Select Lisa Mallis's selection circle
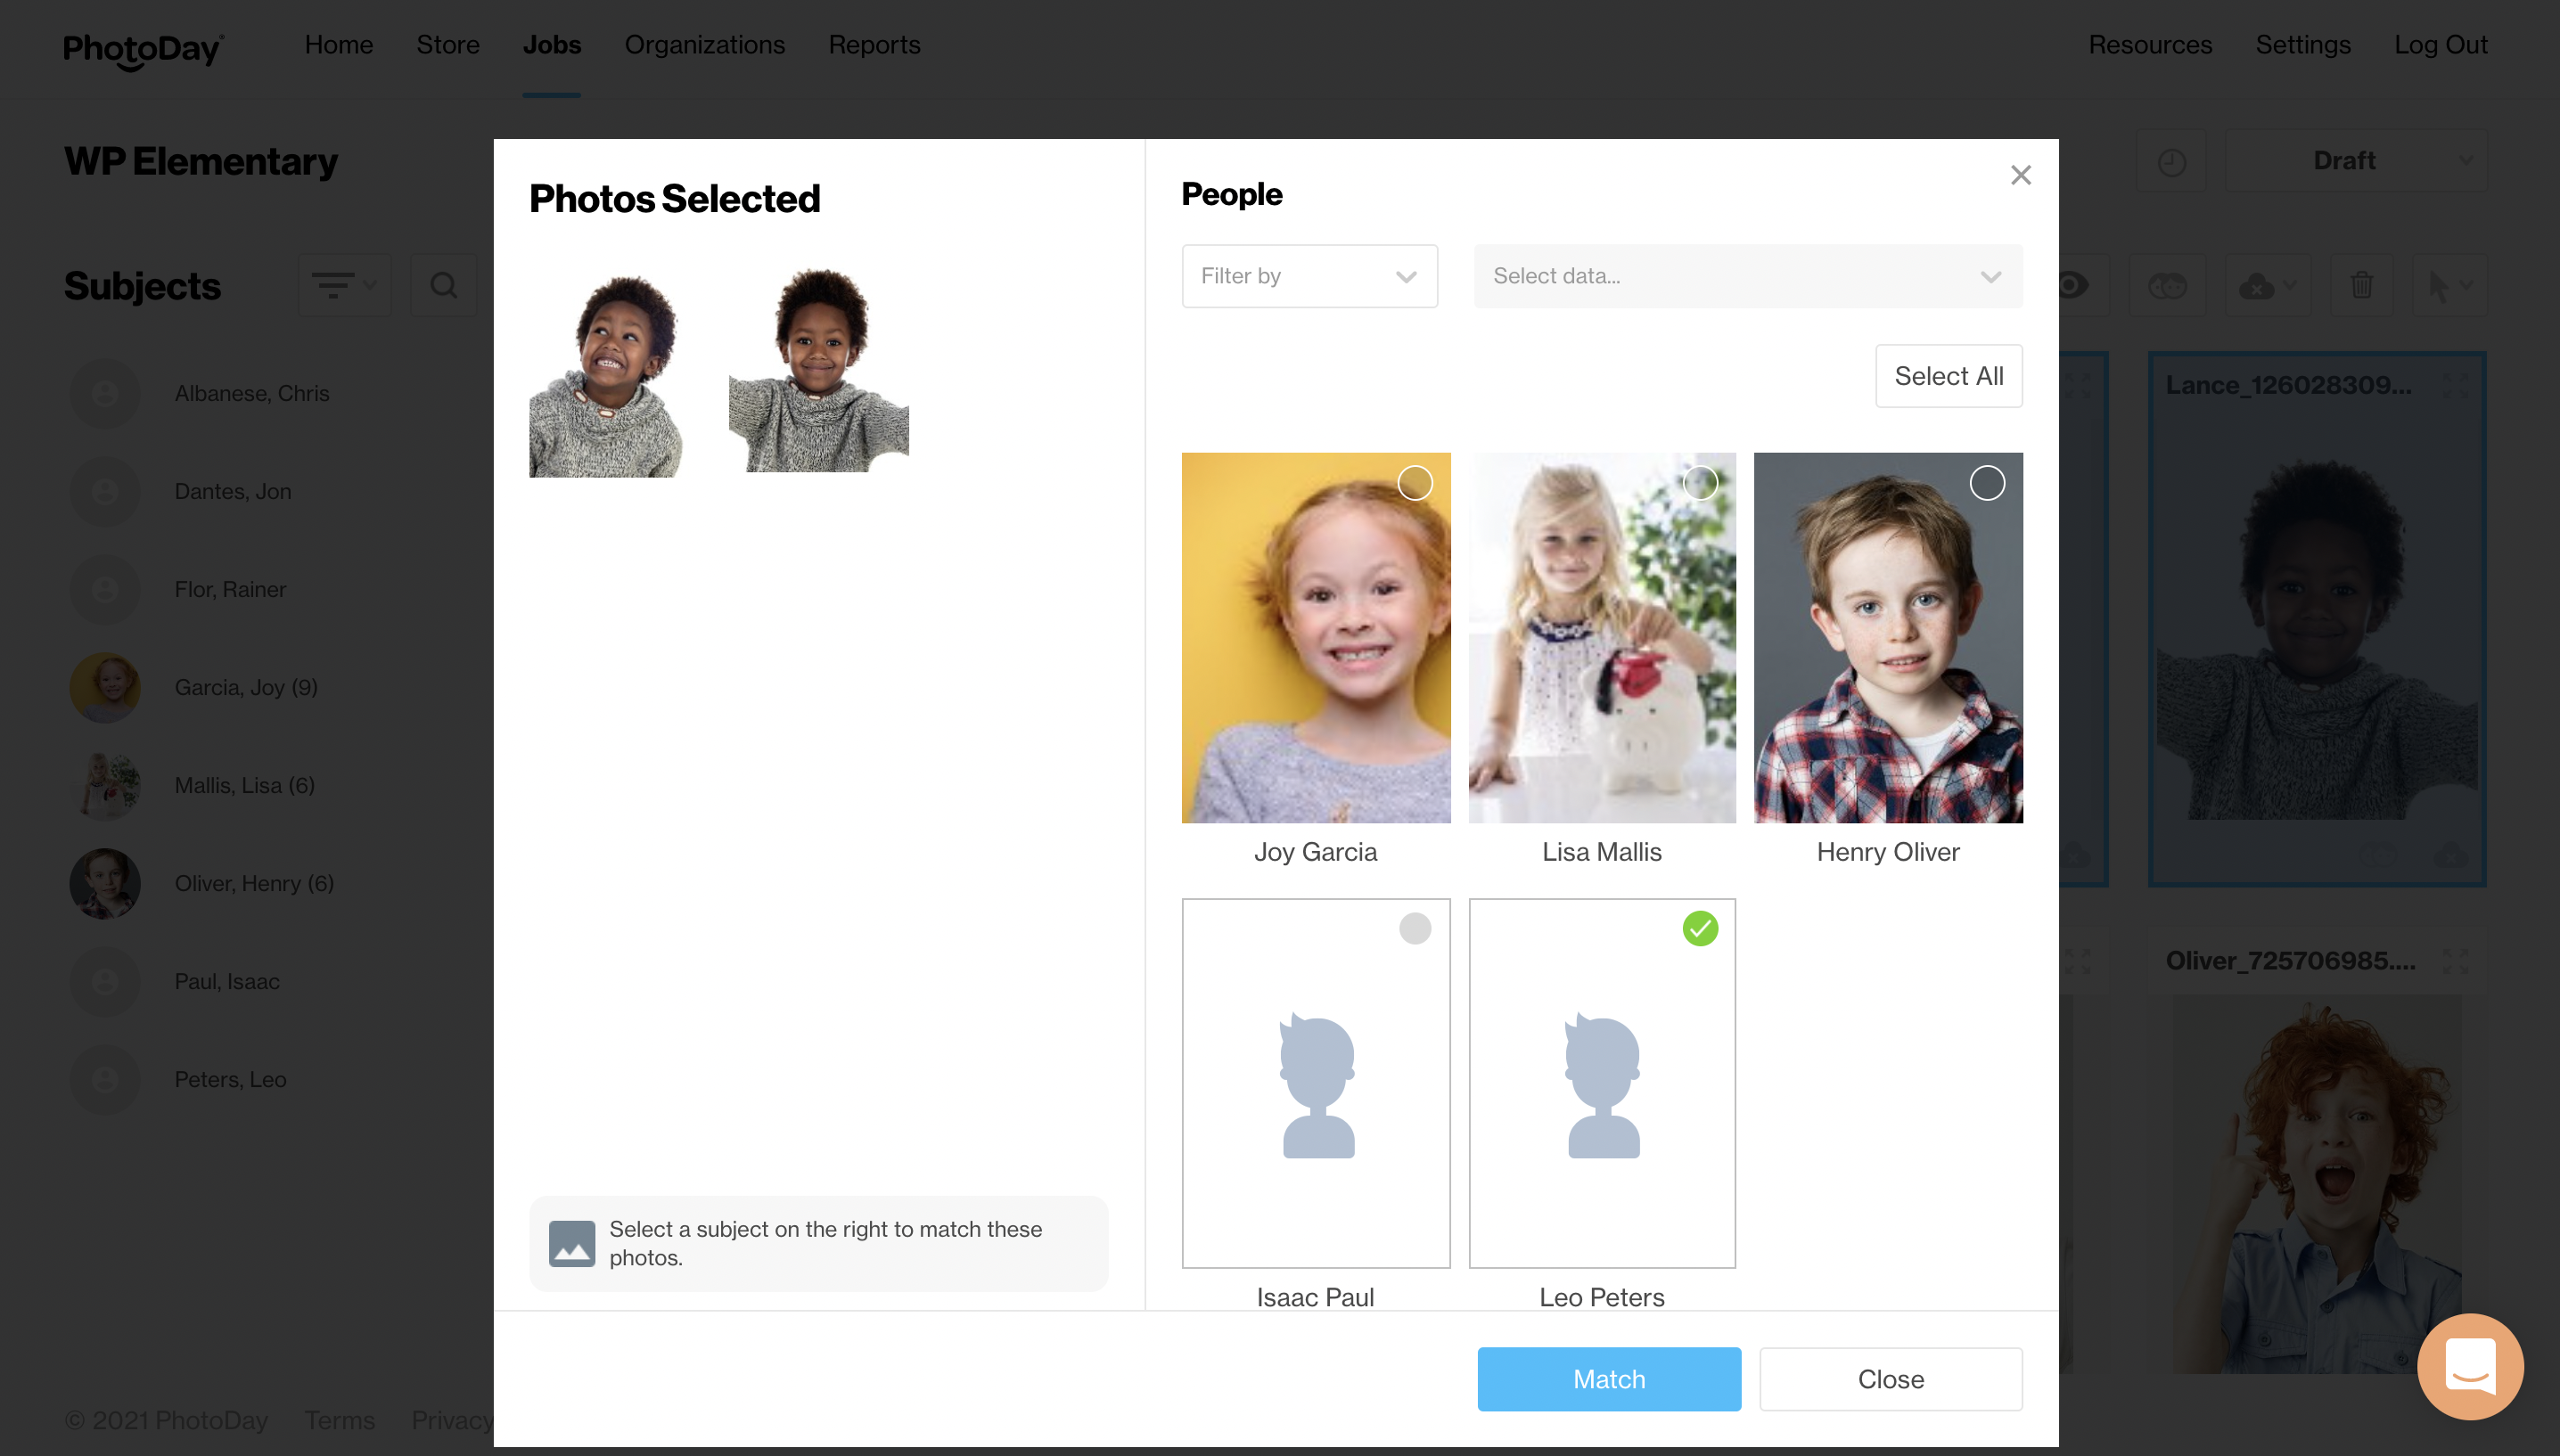 (x=1700, y=483)
